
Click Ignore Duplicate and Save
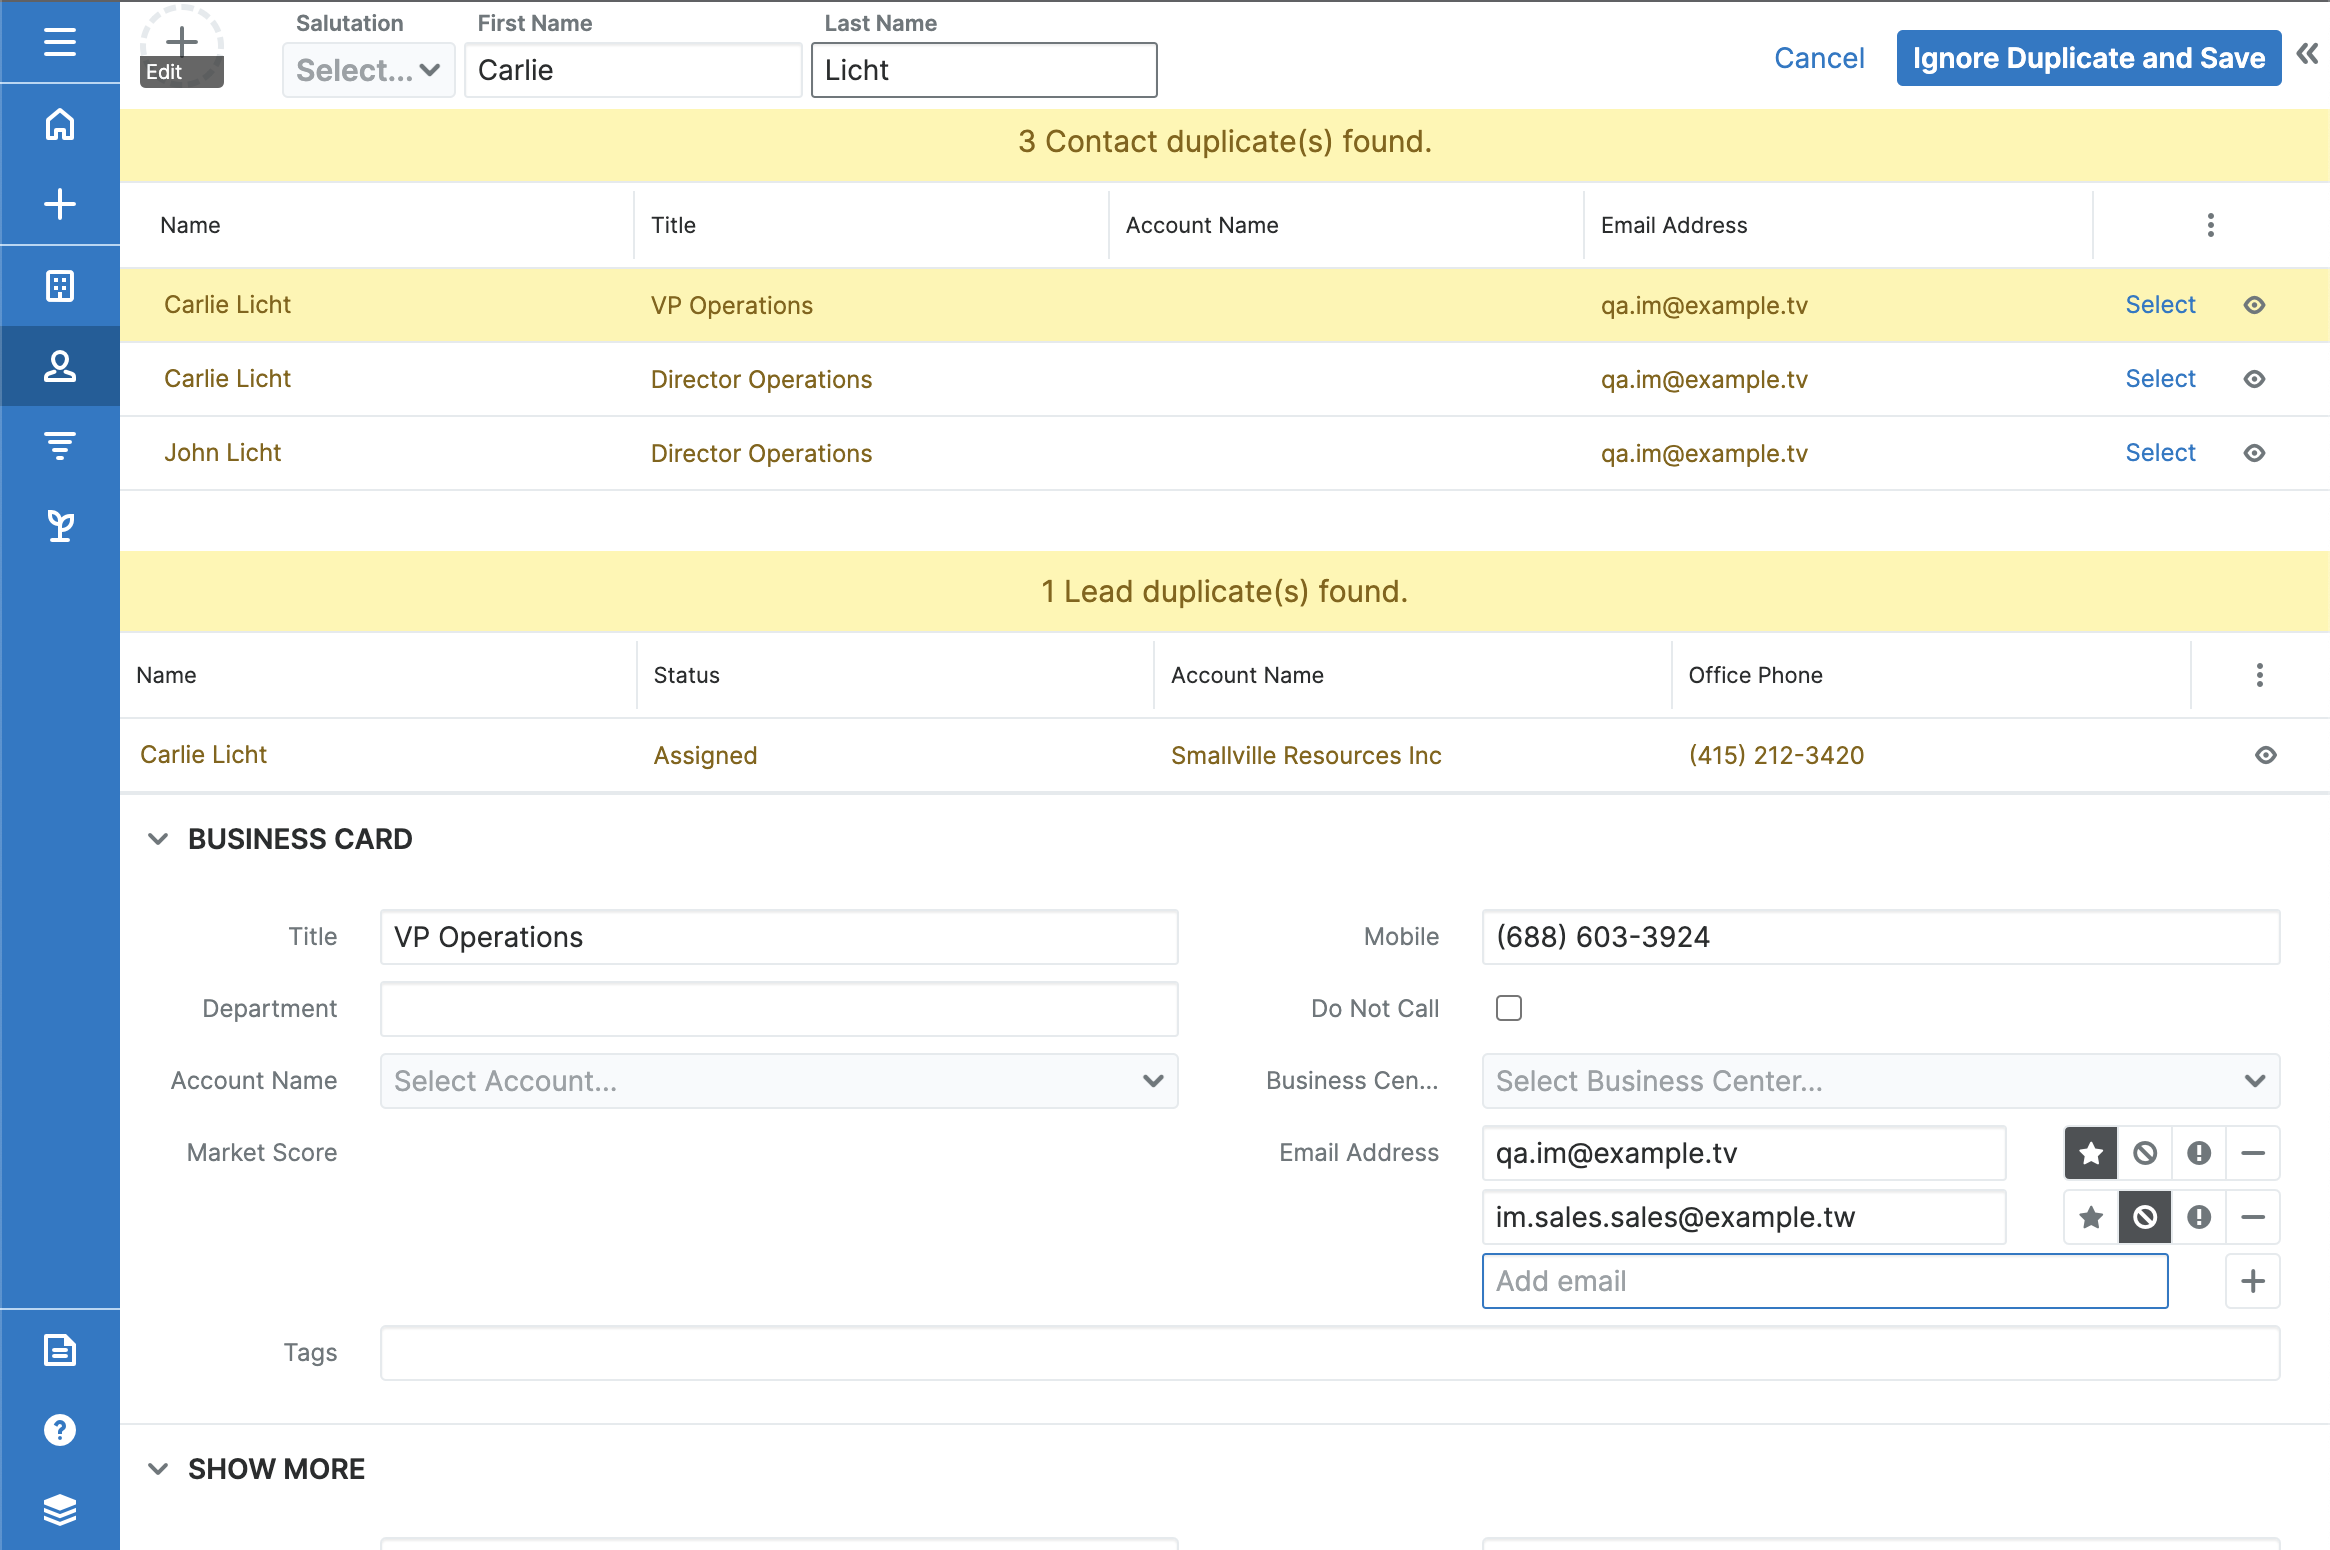(2088, 57)
